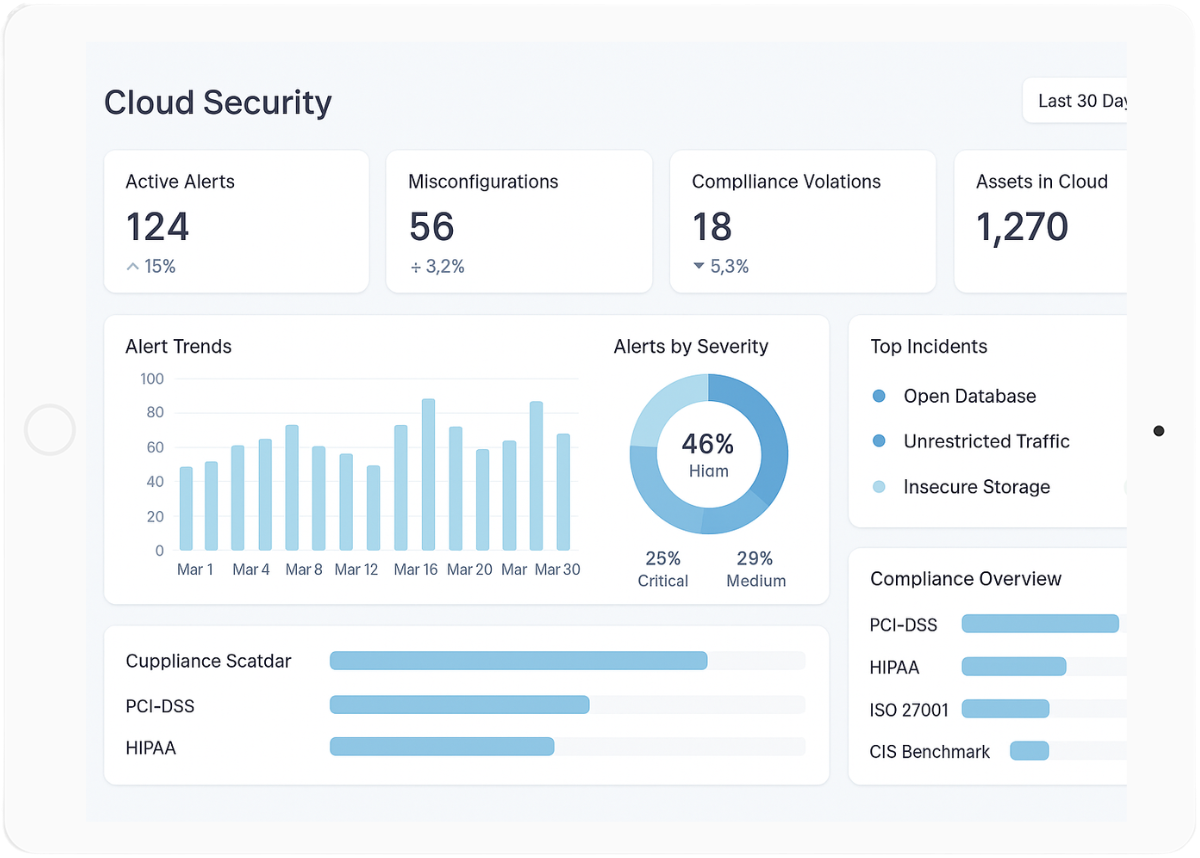
Task: Open the Active Alerts card
Action: (x=236, y=222)
